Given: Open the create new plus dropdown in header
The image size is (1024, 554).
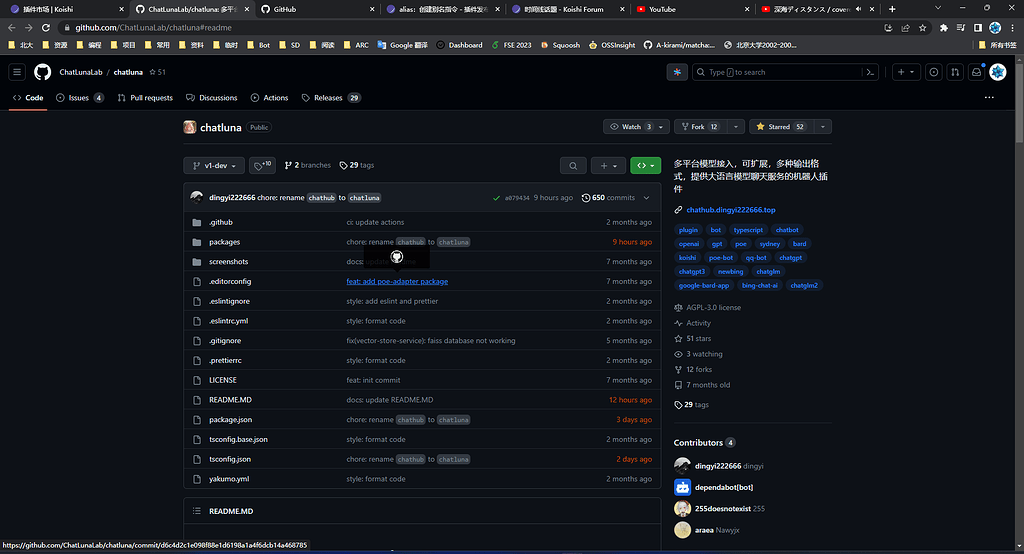Looking at the screenshot, I should point(906,72).
